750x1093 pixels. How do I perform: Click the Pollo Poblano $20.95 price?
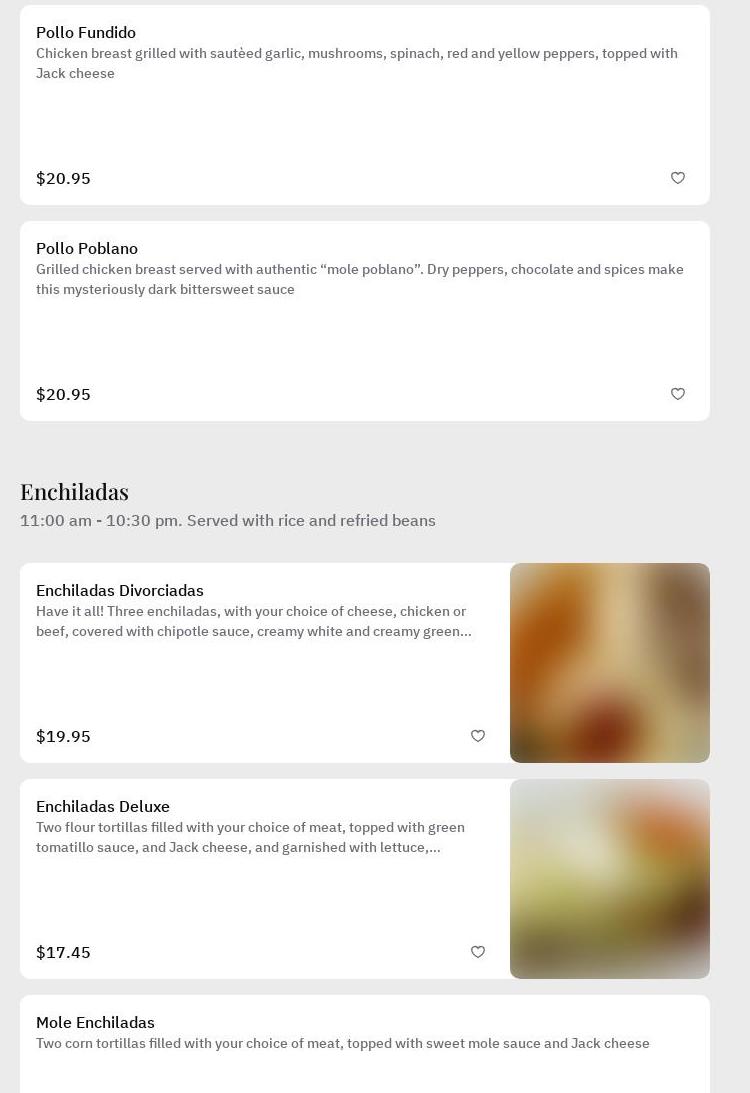tap(63, 395)
